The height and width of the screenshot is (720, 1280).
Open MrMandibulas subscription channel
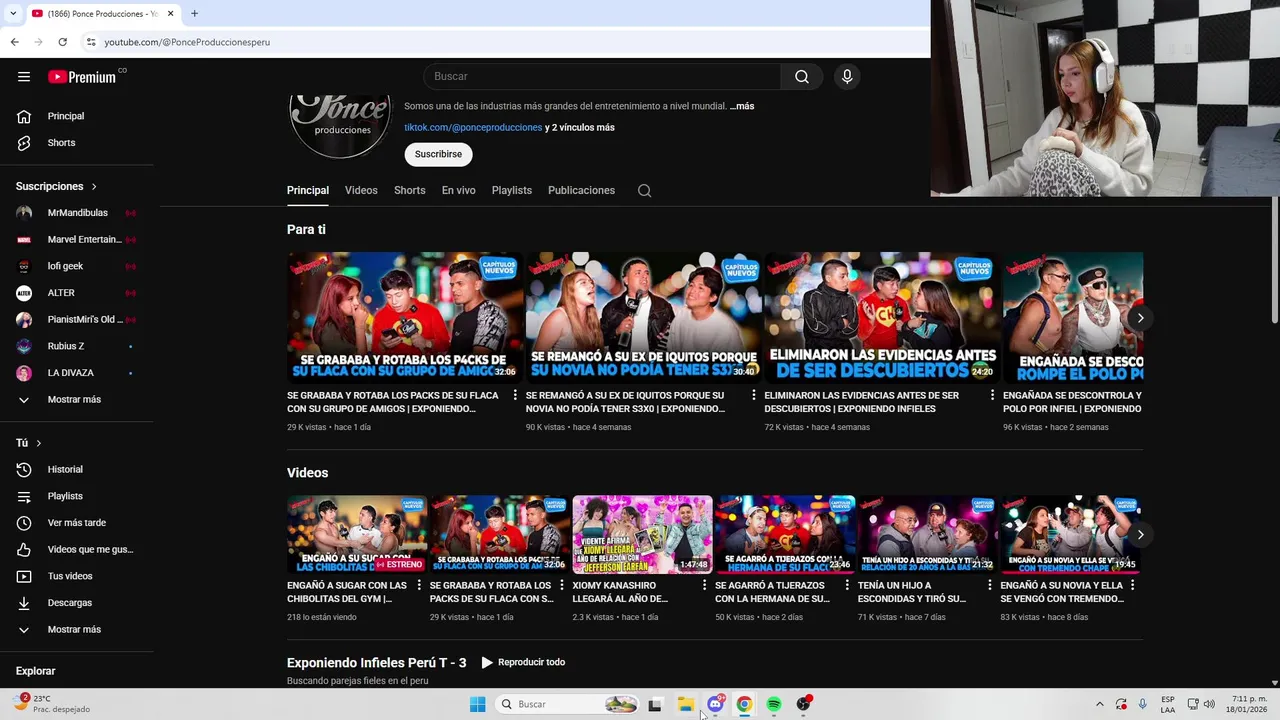(x=77, y=213)
